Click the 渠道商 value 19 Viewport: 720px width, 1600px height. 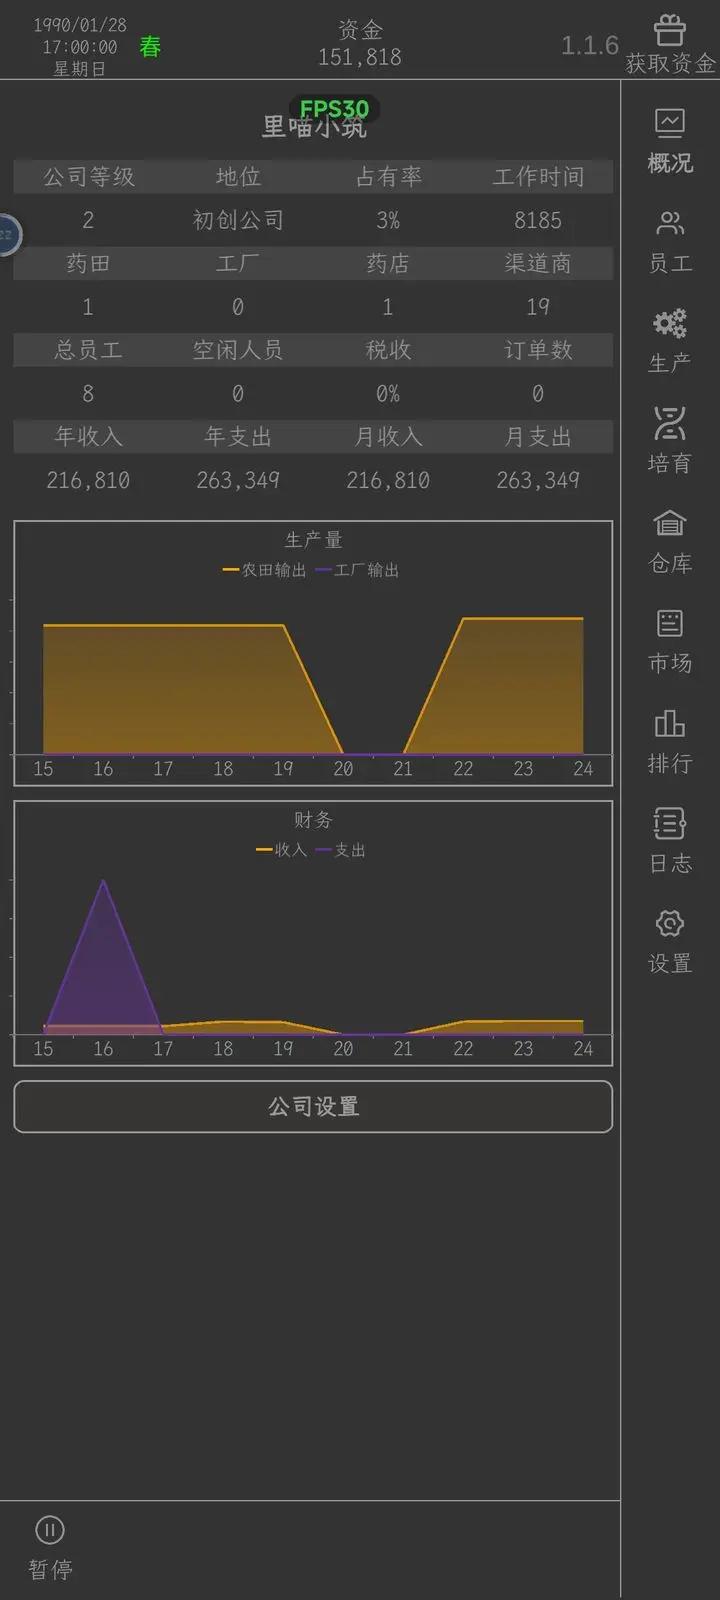pos(538,307)
